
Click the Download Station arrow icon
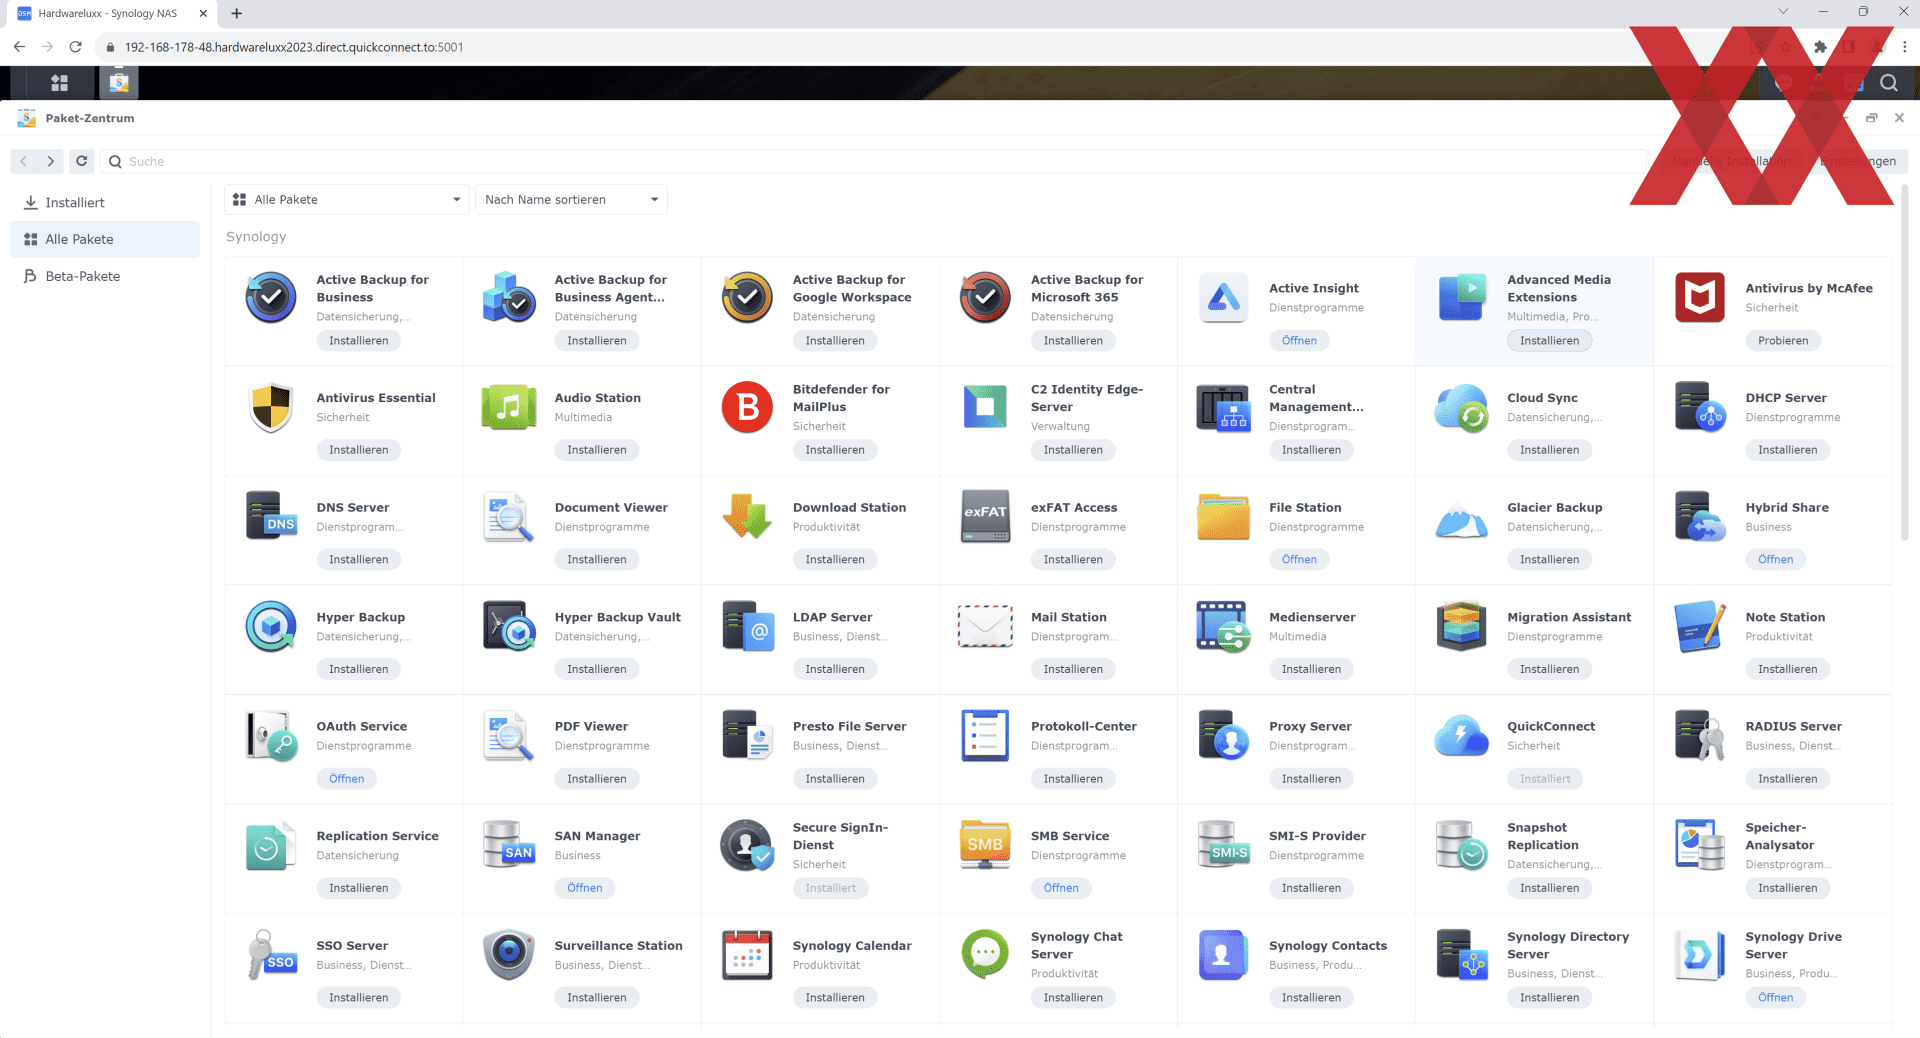[x=747, y=516]
